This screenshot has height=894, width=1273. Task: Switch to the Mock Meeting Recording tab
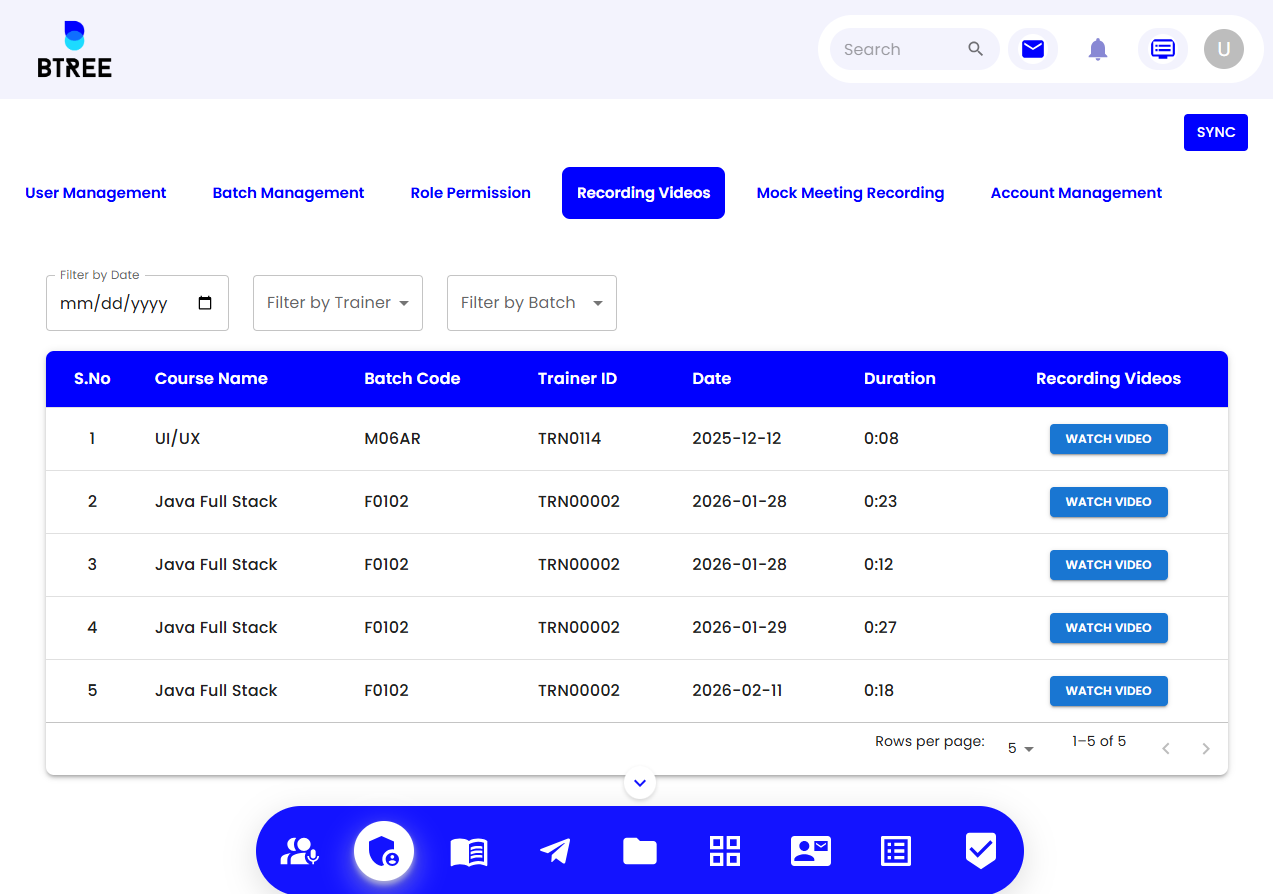[850, 193]
